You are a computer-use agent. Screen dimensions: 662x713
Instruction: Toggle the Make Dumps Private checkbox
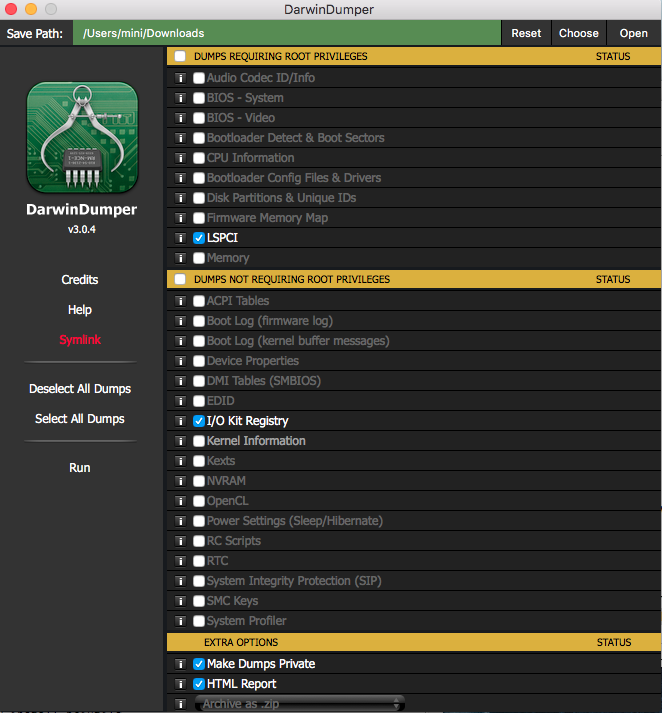(x=199, y=664)
